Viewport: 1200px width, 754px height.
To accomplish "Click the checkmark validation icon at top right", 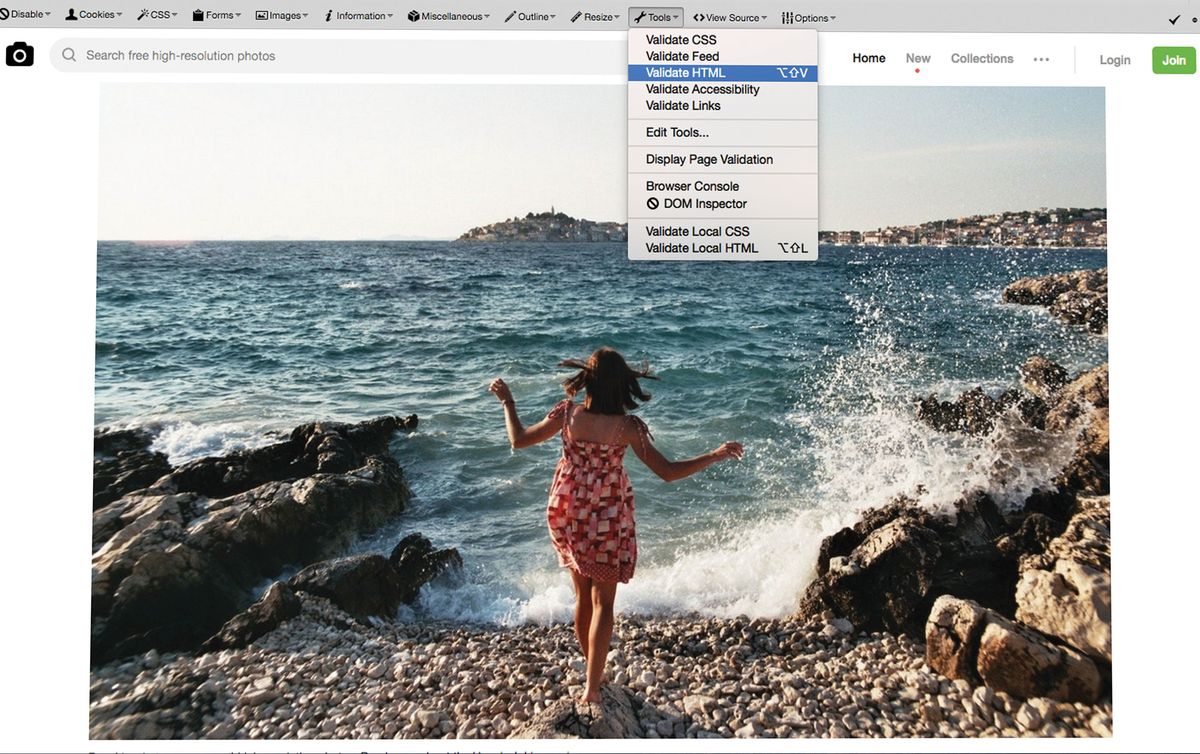I will click(x=1174, y=18).
